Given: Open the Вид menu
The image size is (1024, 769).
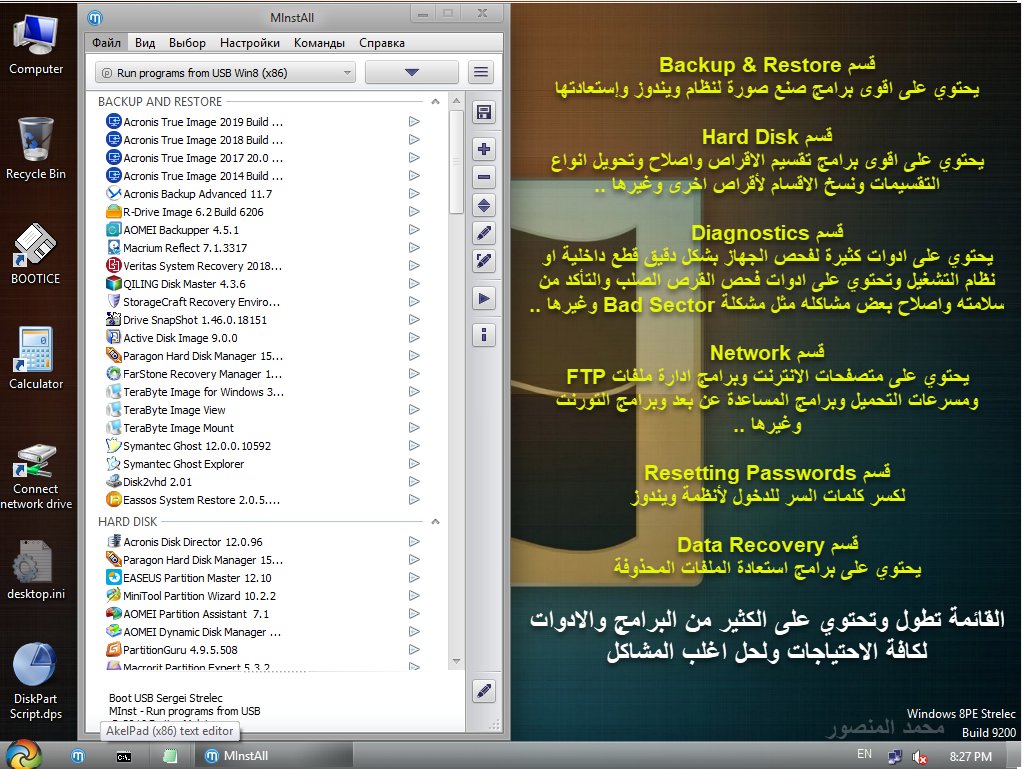Looking at the screenshot, I should click(x=145, y=42).
